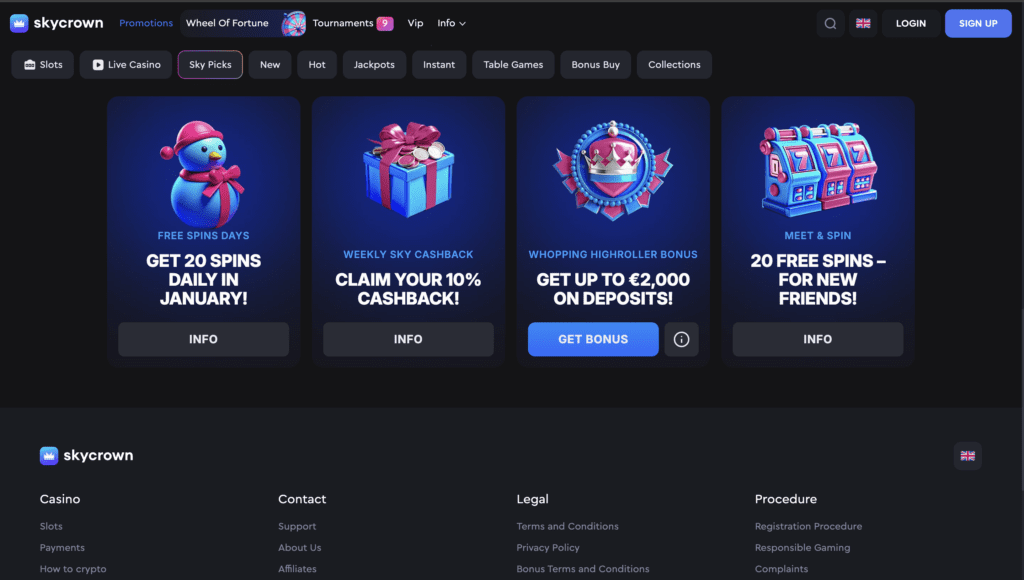Click the Wheel Of Fortune wheel icon
Screen dimensions: 1024x580
click(293, 24)
